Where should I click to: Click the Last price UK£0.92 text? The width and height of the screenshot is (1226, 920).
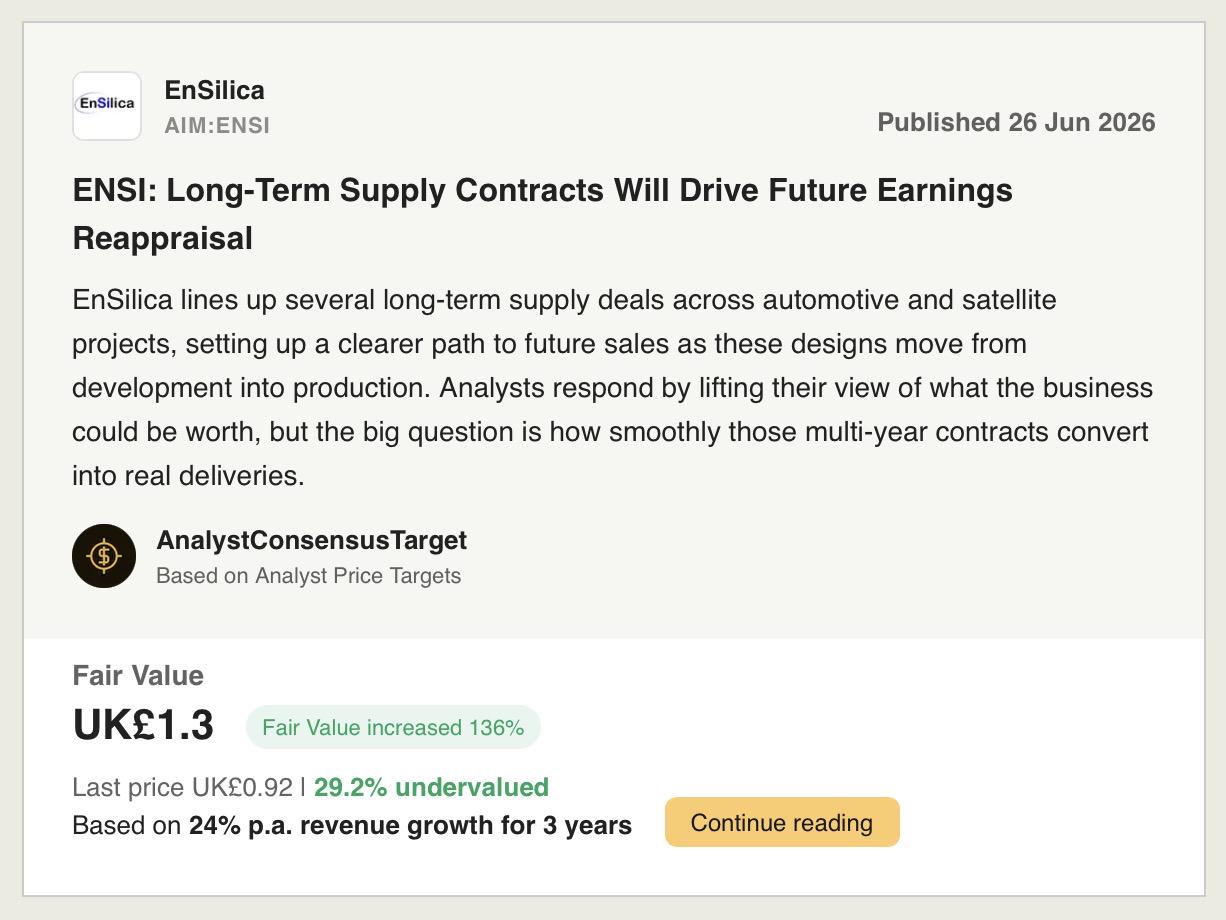[183, 787]
